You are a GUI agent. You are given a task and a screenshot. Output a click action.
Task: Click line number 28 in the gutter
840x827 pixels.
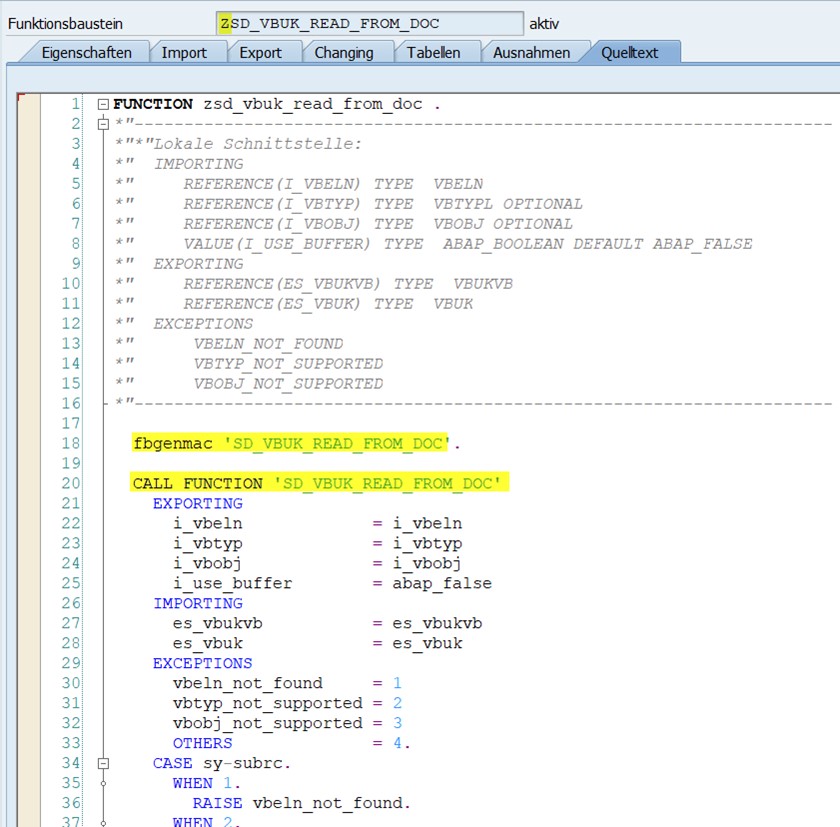pos(71,643)
